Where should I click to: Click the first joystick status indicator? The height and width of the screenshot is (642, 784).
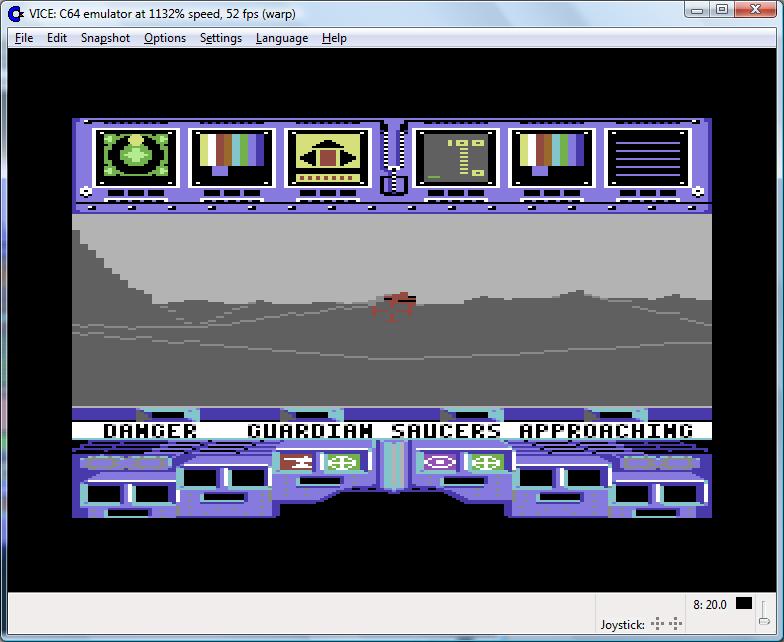pyautogui.click(x=658, y=624)
